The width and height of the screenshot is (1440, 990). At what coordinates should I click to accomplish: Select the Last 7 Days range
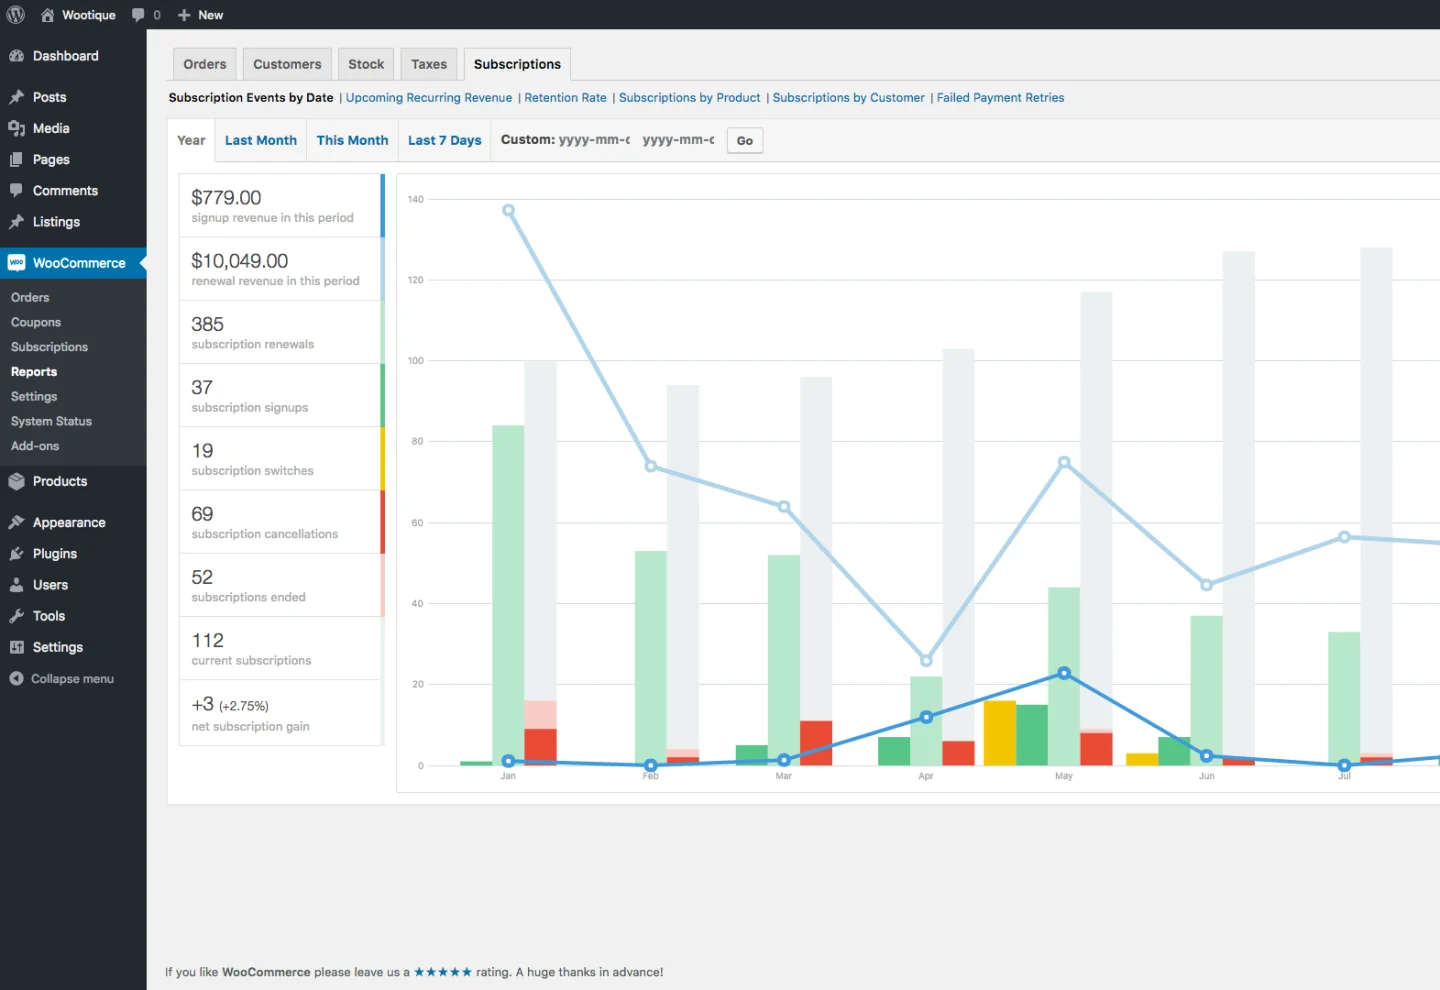[x=445, y=140]
